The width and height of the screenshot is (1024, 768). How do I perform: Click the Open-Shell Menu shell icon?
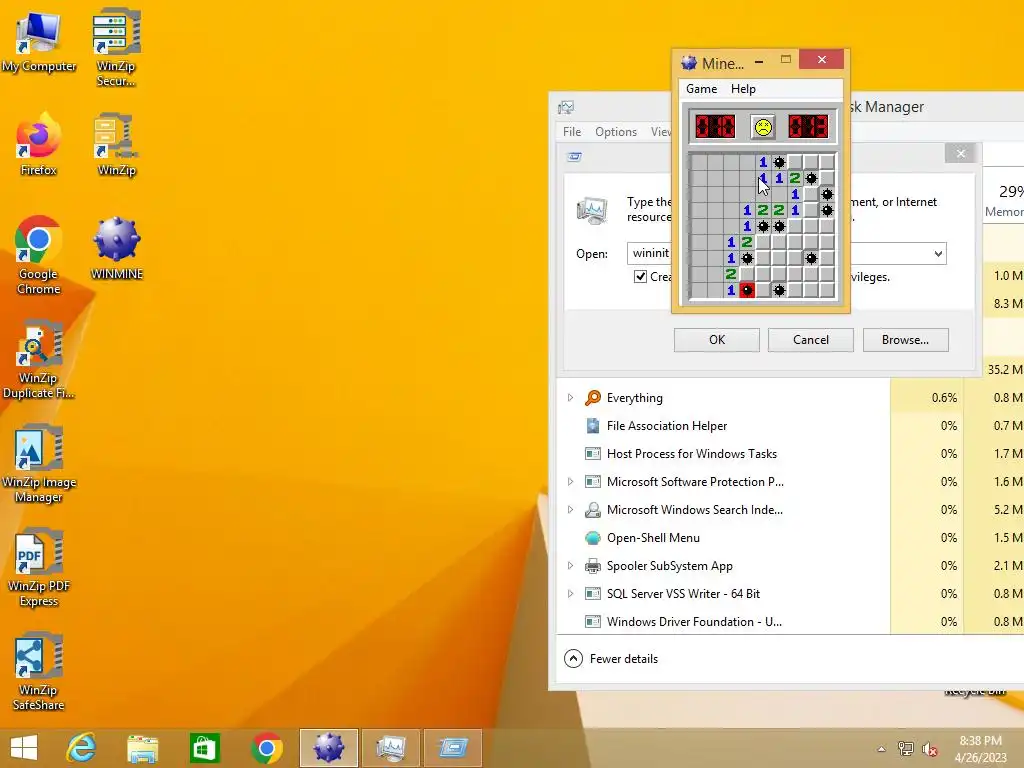click(x=592, y=538)
